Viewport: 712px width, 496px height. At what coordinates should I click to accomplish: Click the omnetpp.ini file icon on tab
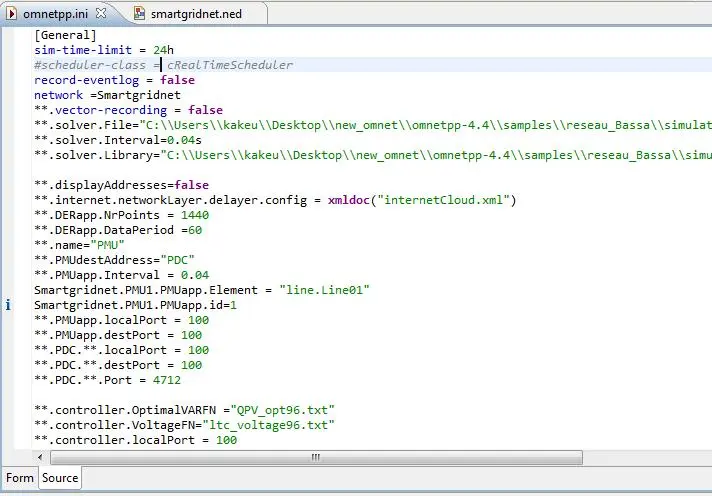(12, 14)
